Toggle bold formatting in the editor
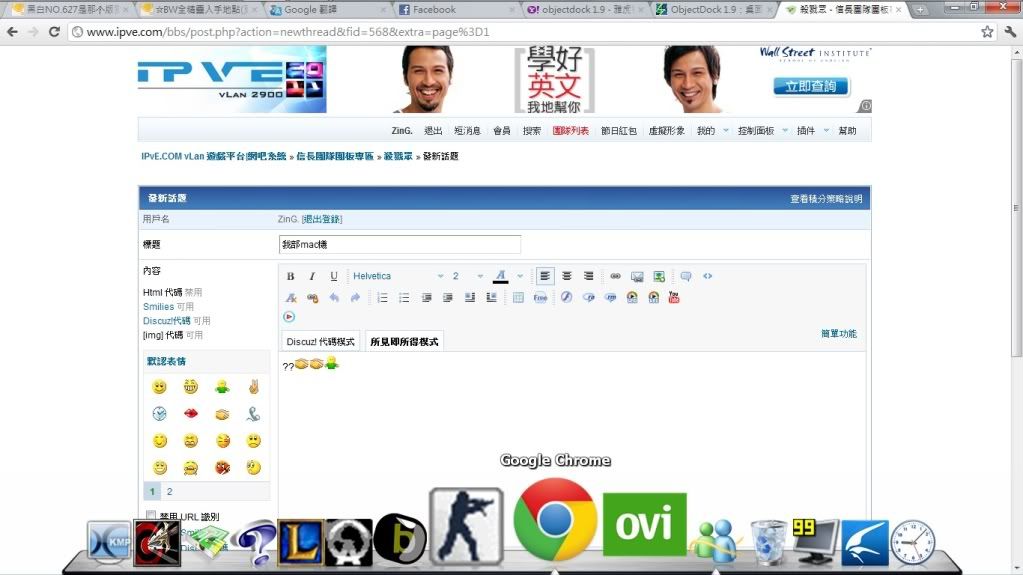Viewport: 1023px width, 575px height. tap(291, 276)
